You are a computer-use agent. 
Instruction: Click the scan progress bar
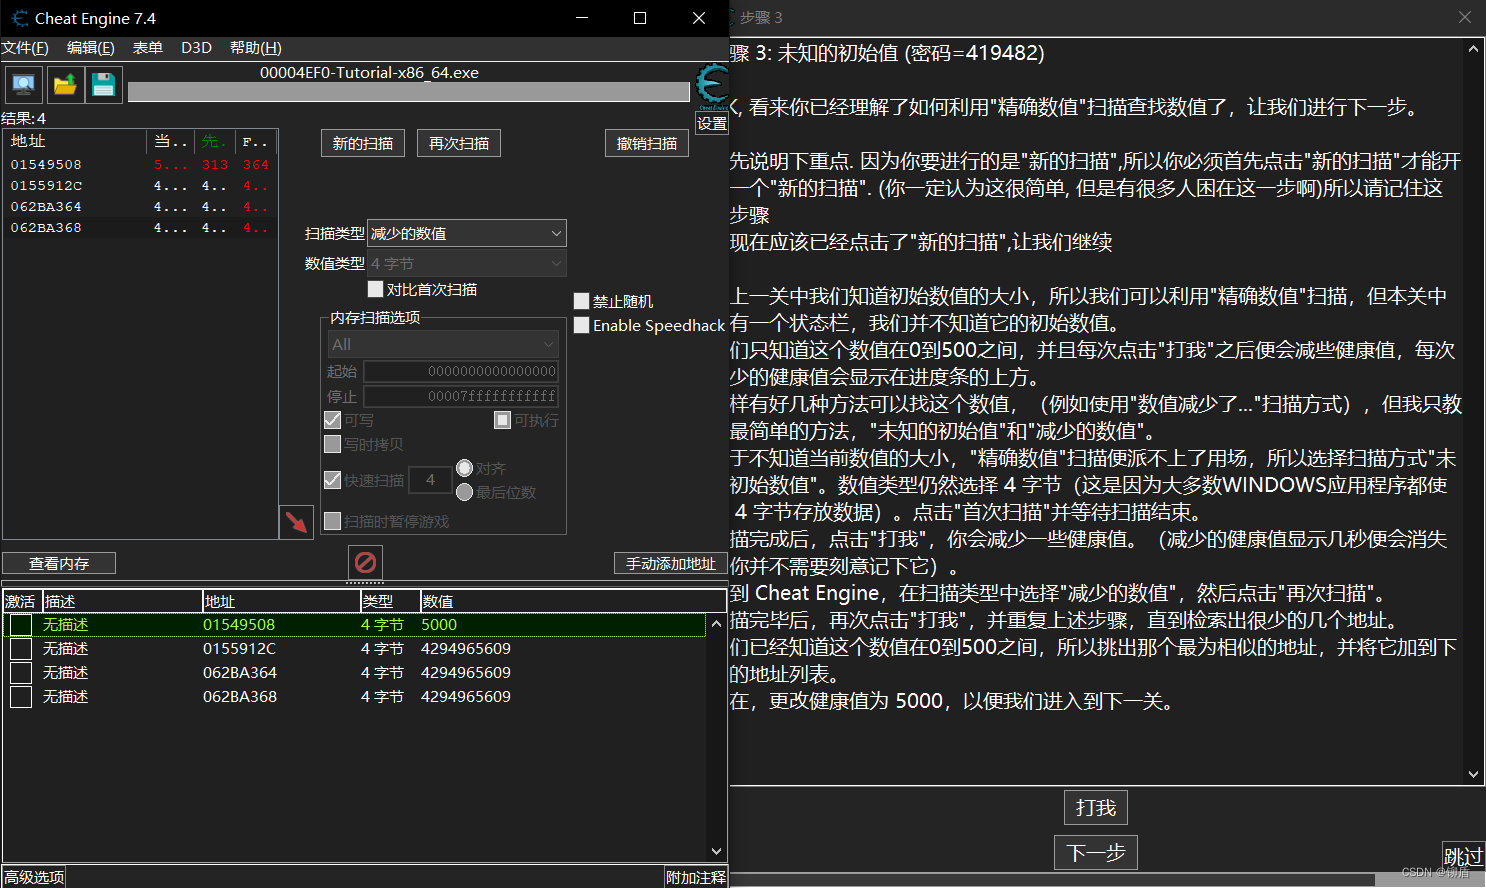click(x=409, y=92)
